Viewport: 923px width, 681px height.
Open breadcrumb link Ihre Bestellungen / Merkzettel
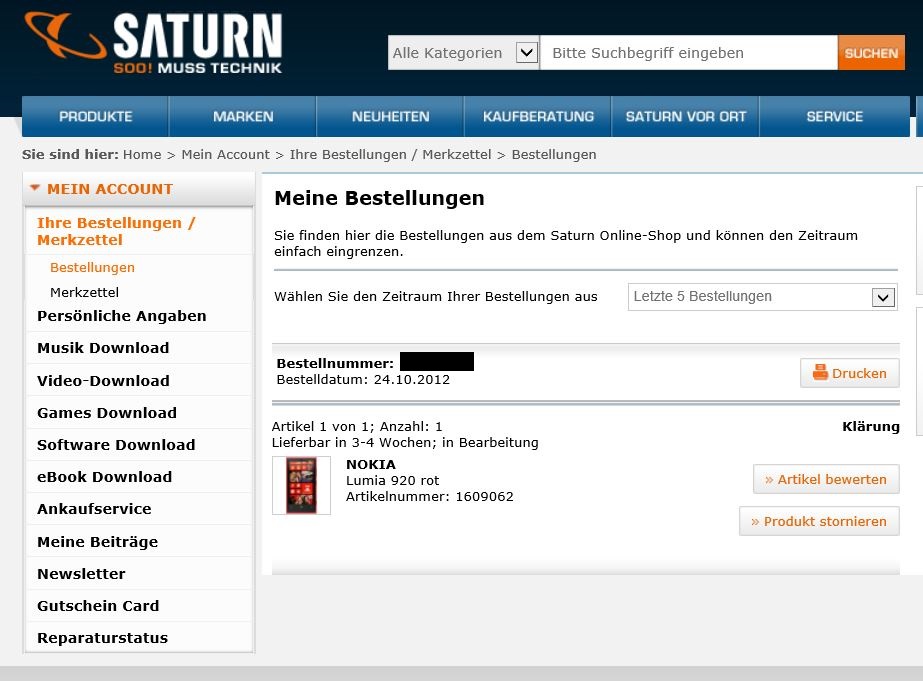(390, 155)
